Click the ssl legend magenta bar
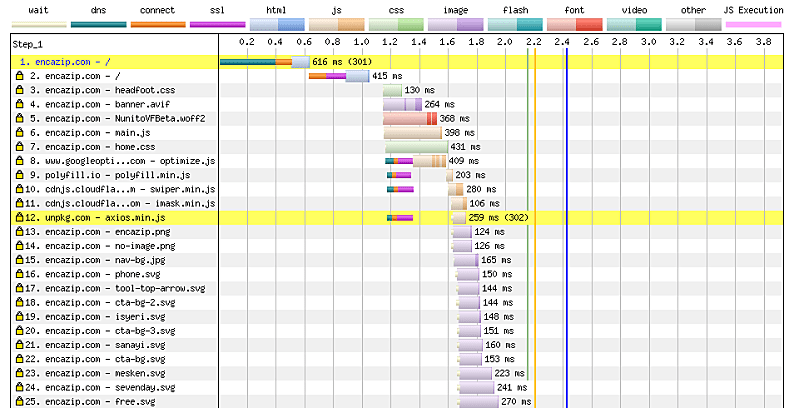Screen dimensions: 789x408 pyautogui.click(x=218, y=25)
